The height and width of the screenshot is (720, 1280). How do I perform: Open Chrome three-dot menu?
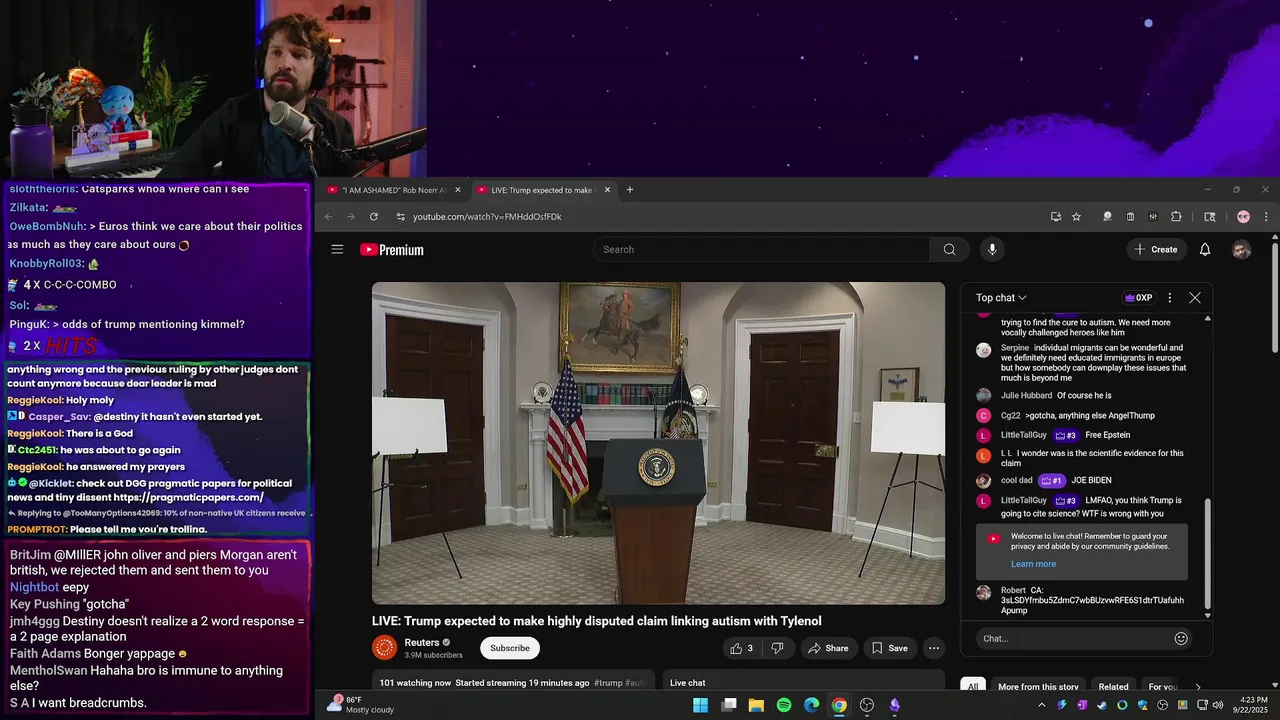(x=1266, y=217)
